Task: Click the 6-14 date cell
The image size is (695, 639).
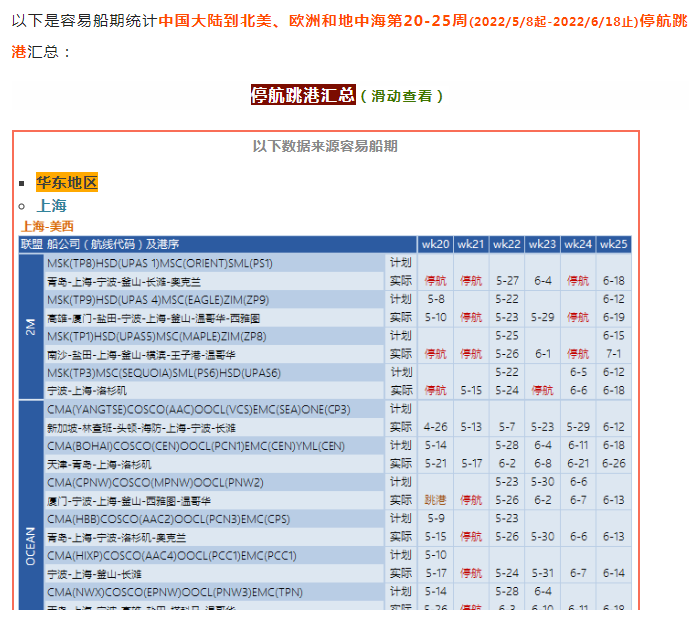Action: click(x=613, y=573)
